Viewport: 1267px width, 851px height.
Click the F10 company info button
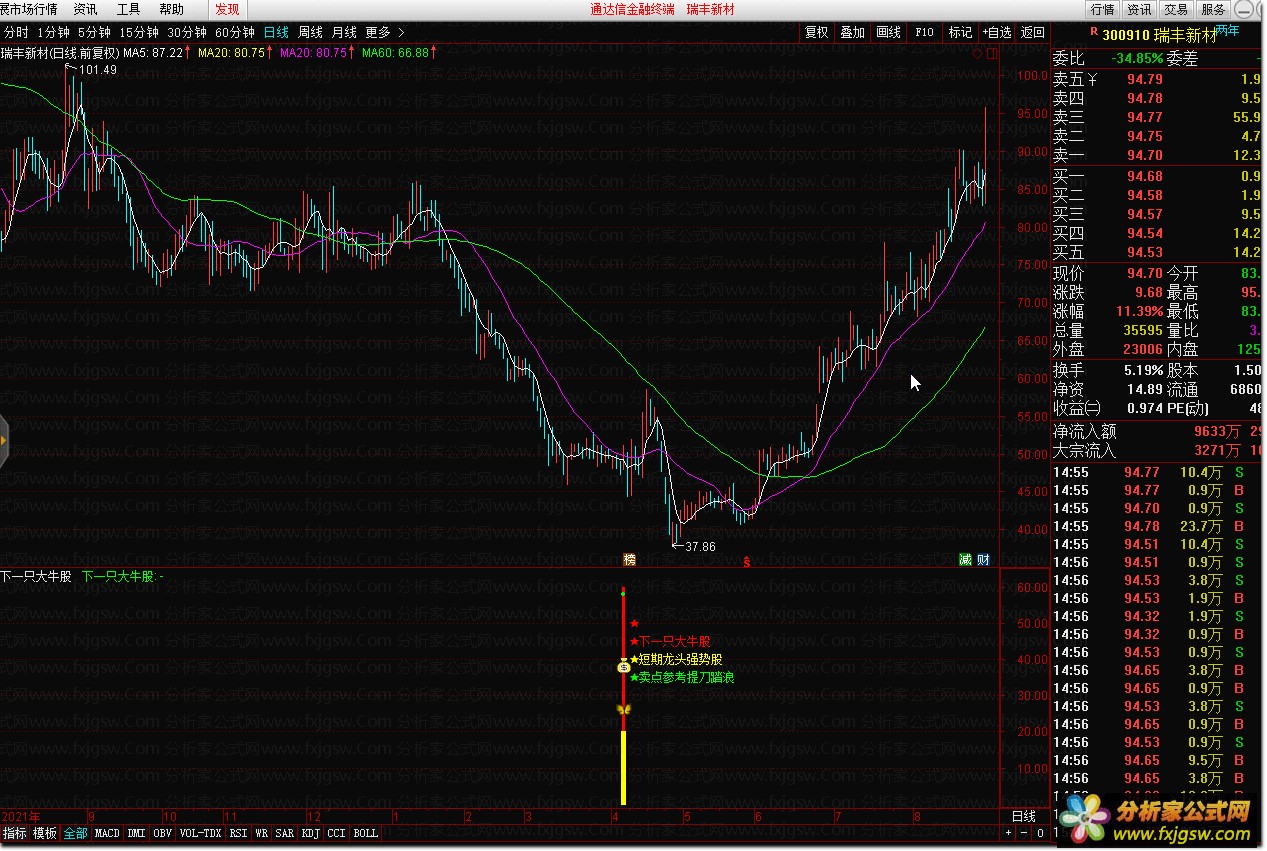click(x=924, y=32)
